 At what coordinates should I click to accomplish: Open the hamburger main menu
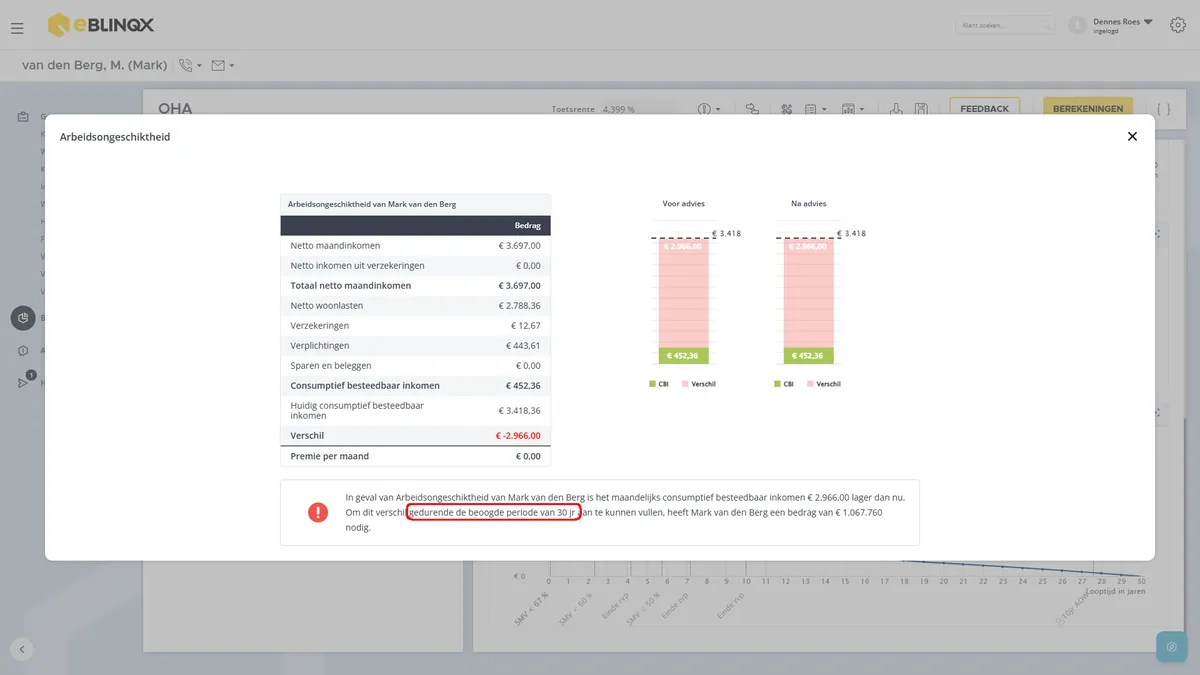click(17, 28)
